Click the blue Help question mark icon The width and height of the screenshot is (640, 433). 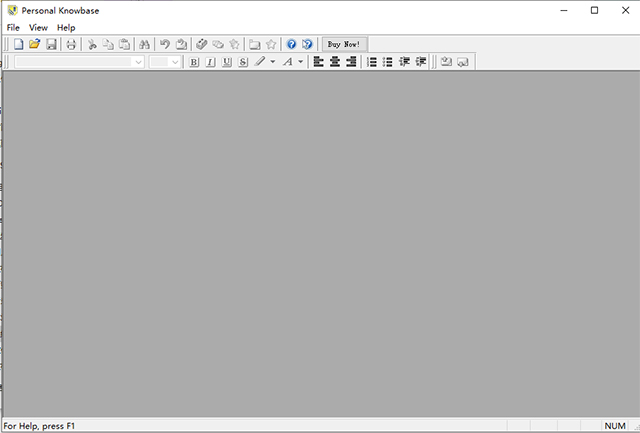pyautogui.click(x=291, y=45)
